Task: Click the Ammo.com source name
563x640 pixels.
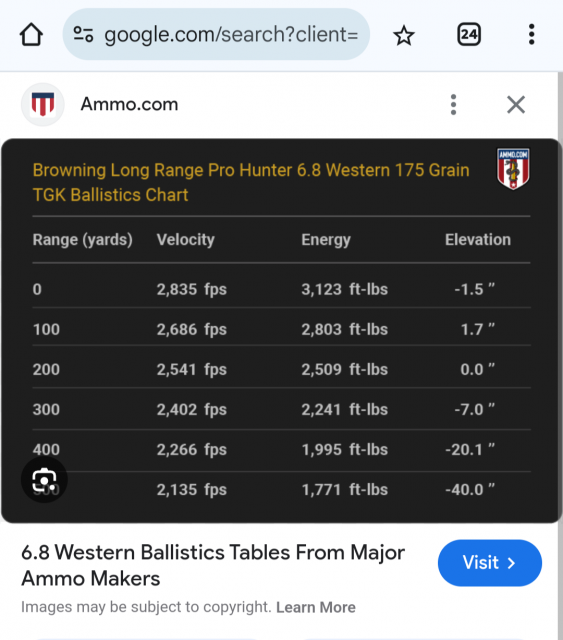Action: pos(129,104)
